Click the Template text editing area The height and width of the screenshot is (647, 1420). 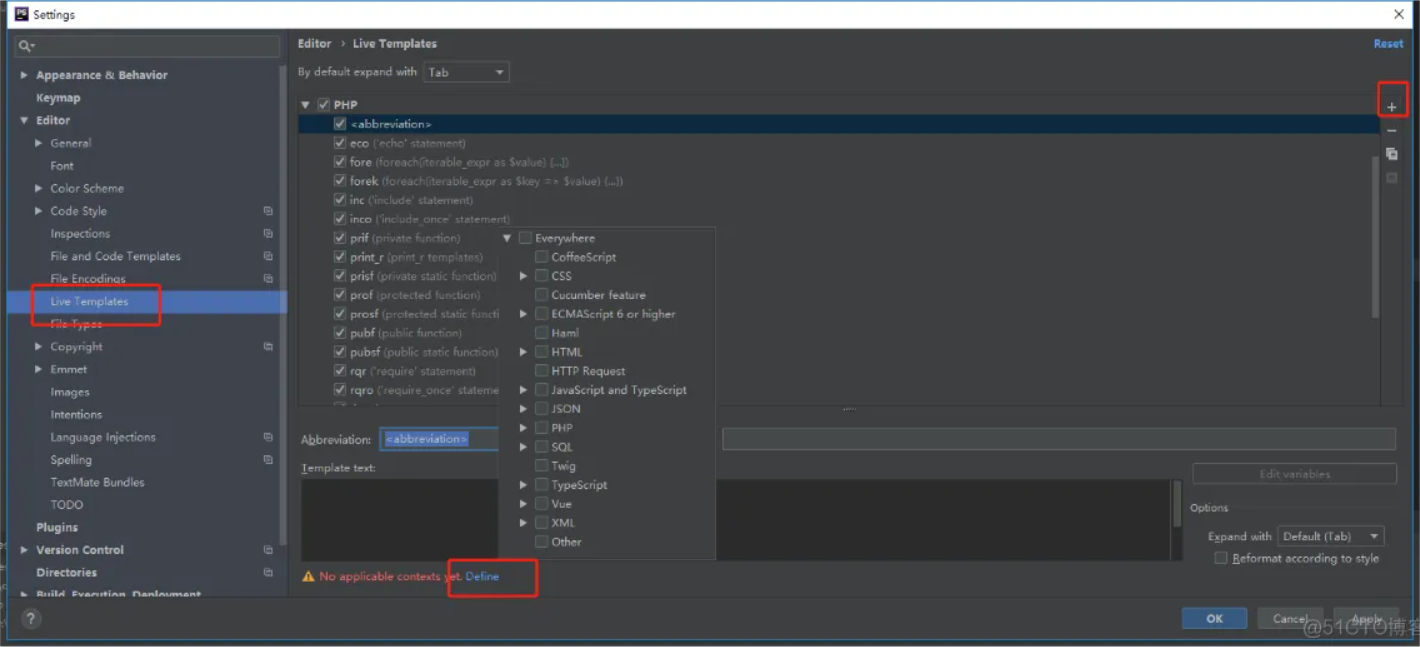736,520
